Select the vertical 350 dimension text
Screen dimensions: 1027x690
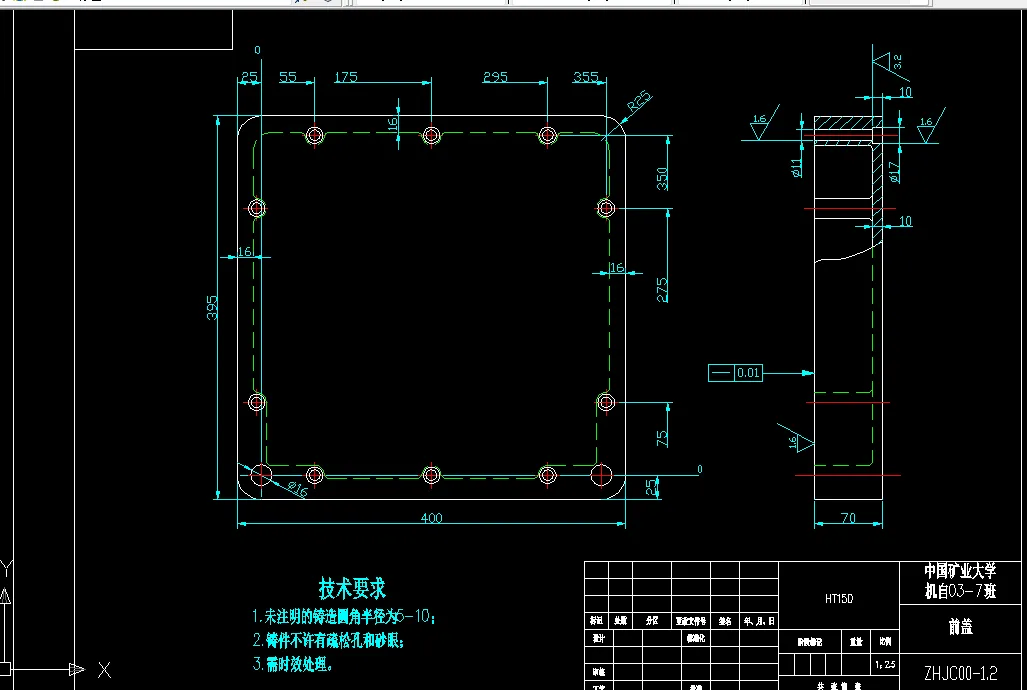click(662, 179)
